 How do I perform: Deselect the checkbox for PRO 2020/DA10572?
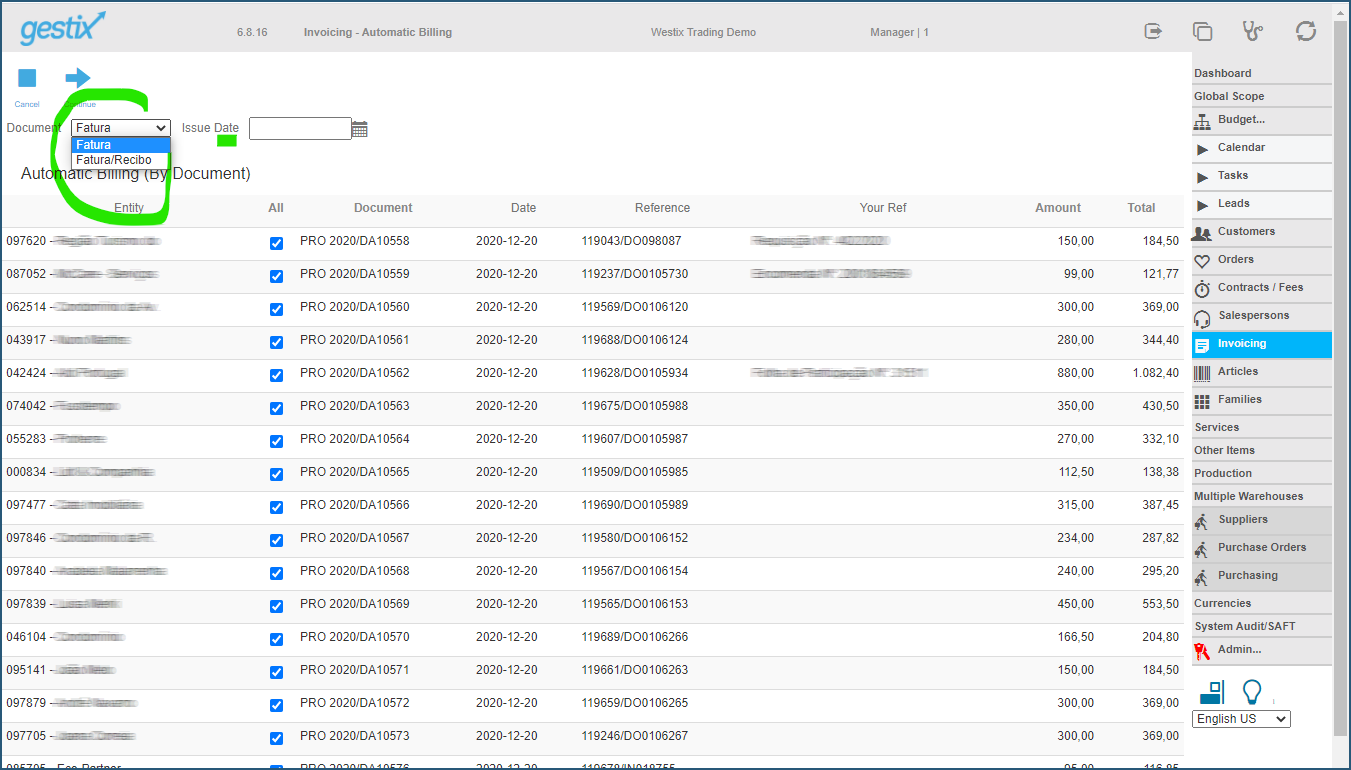tap(277, 705)
